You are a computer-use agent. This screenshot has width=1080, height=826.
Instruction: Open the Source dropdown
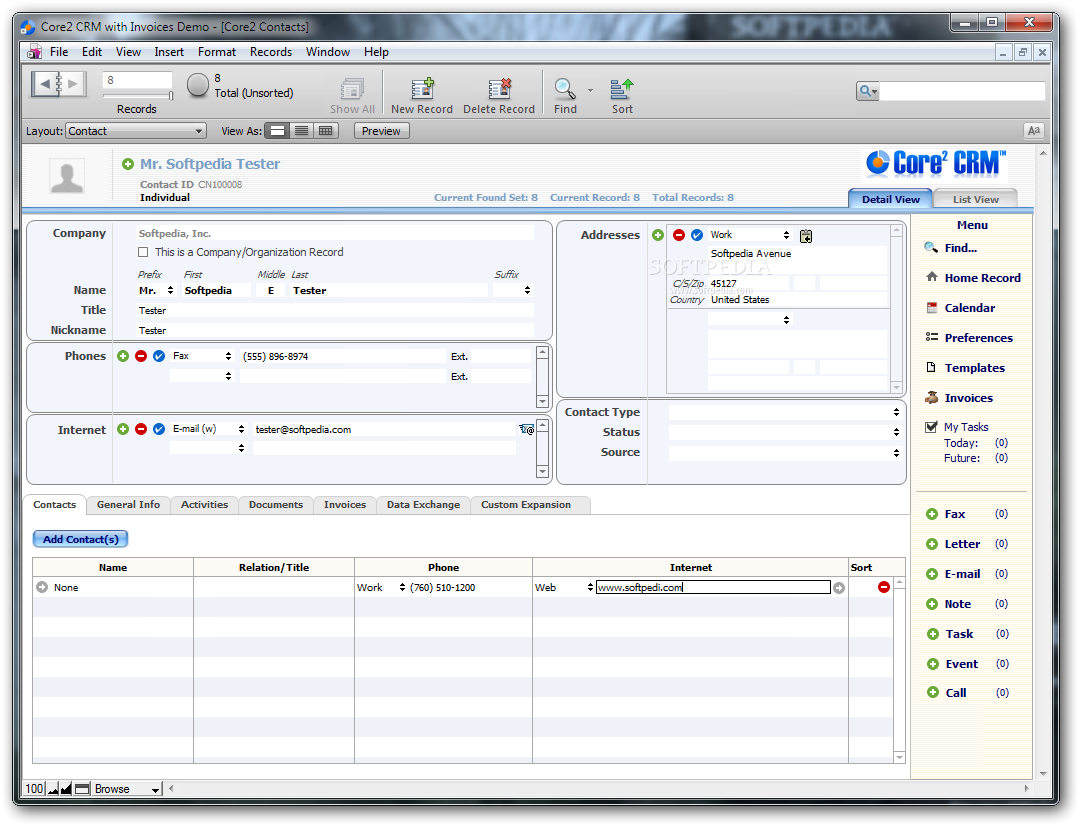coord(785,453)
